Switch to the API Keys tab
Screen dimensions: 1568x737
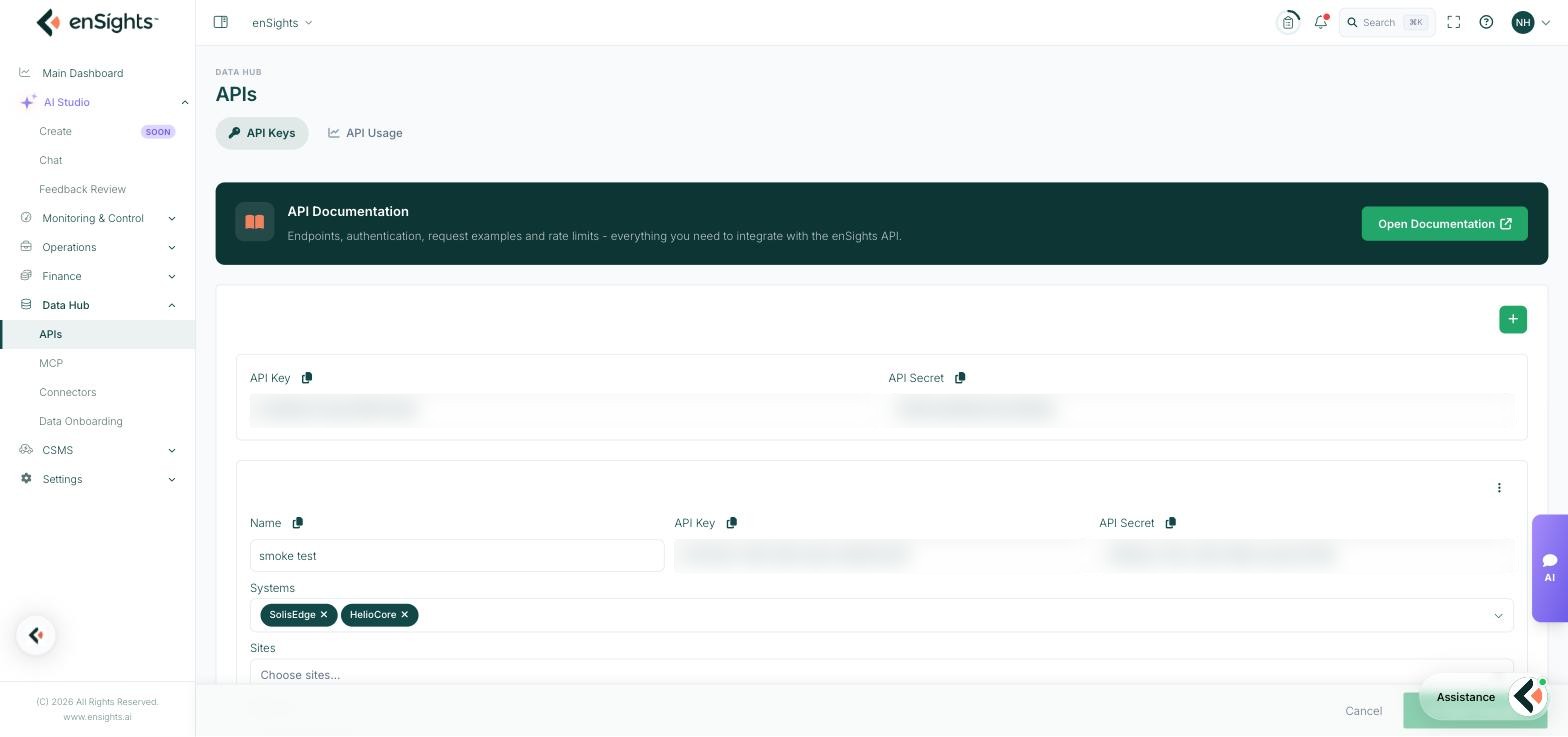point(262,133)
